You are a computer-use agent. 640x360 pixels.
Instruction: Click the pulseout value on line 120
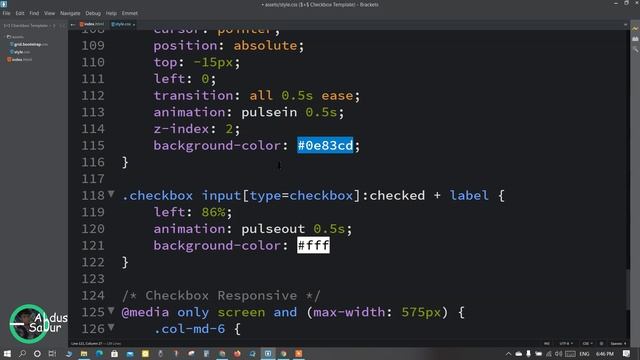(x=273, y=229)
